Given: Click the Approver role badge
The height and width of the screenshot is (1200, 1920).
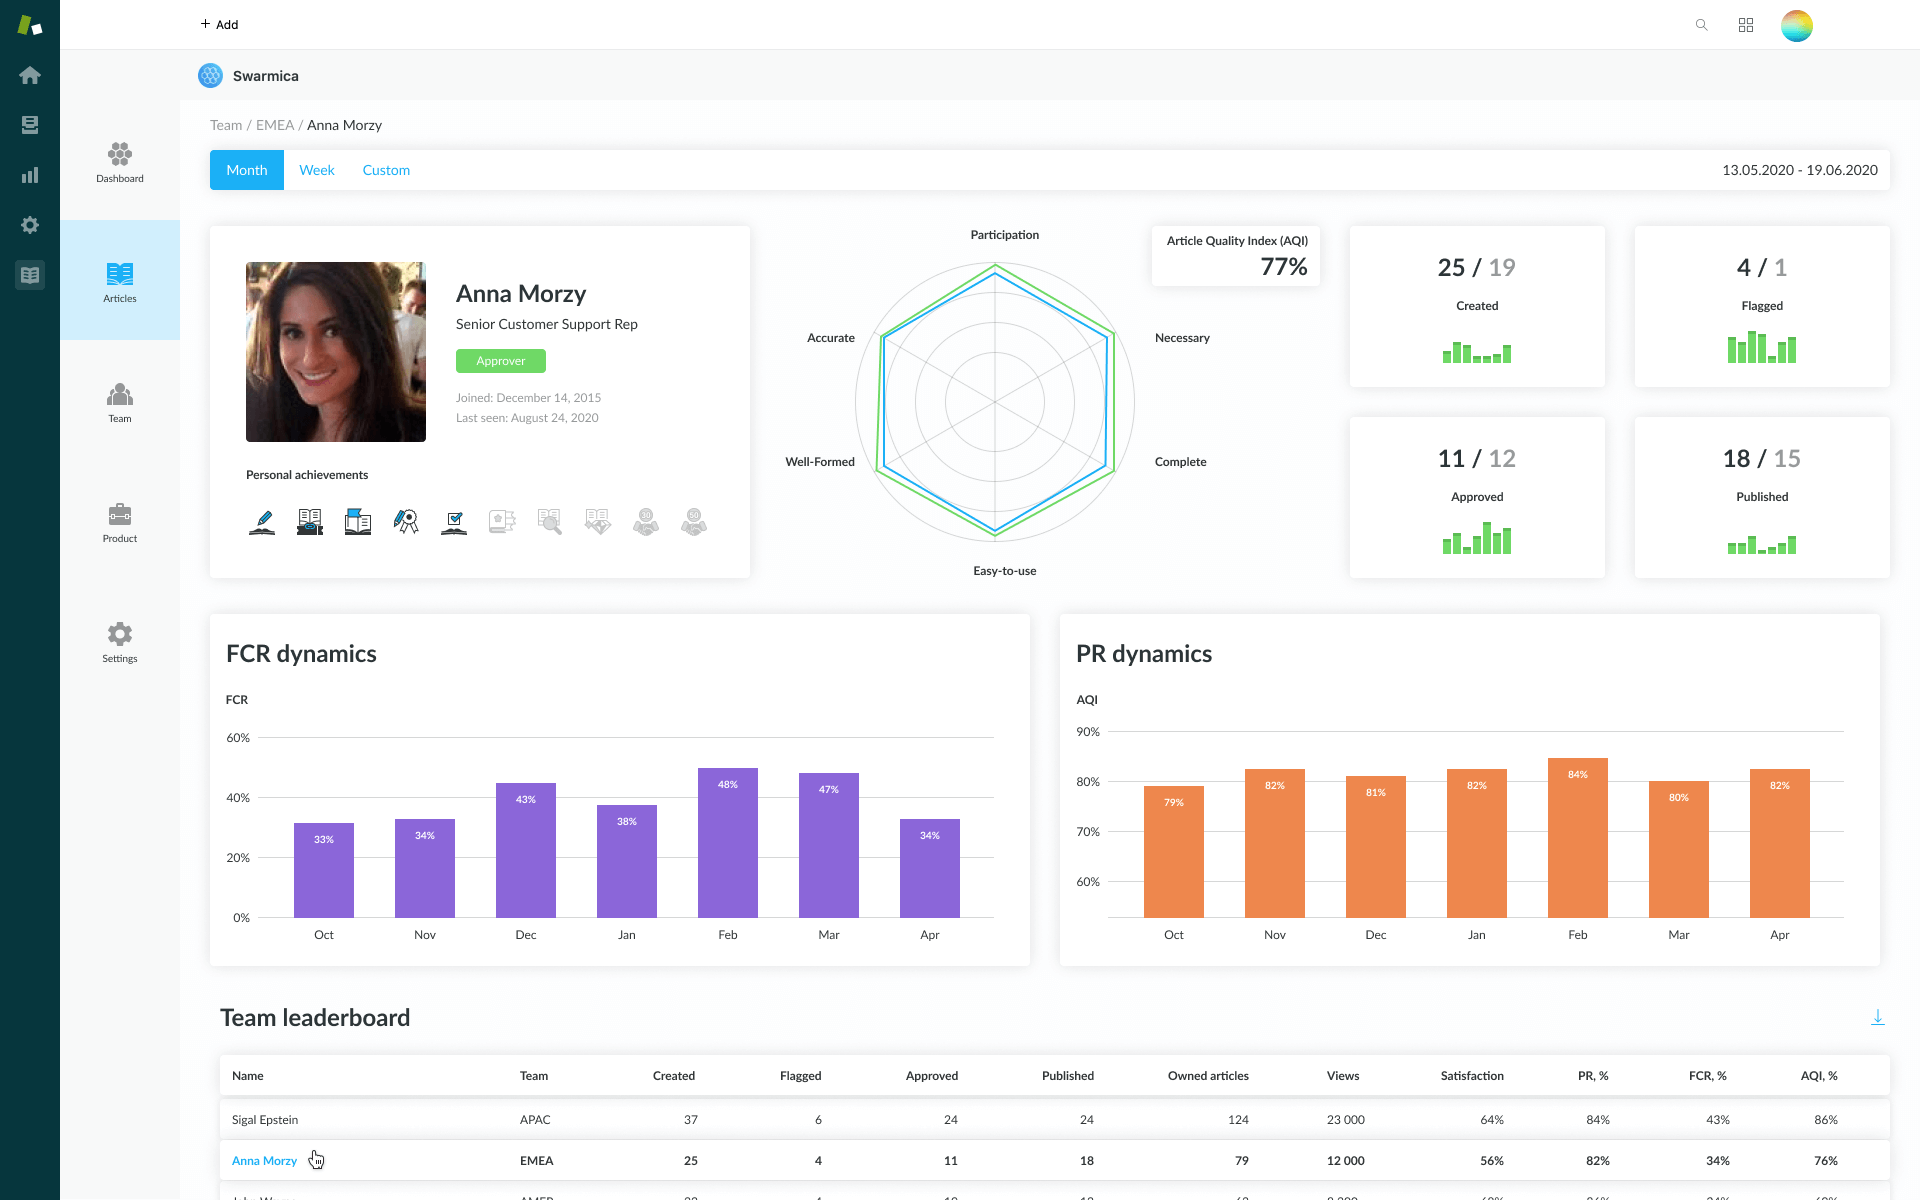Looking at the screenshot, I should [500, 361].
